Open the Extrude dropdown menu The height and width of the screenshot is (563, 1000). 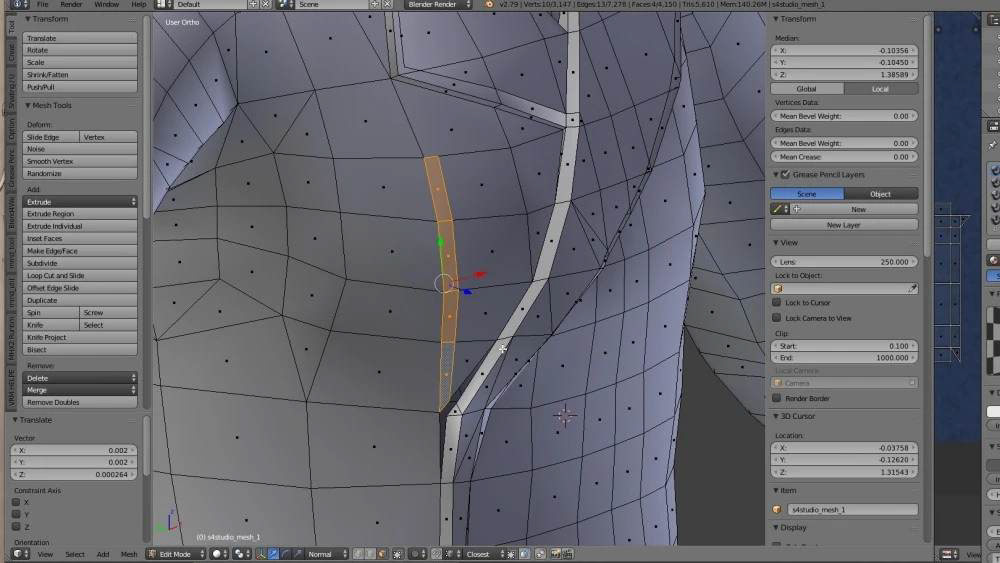[x=80, y=201]
